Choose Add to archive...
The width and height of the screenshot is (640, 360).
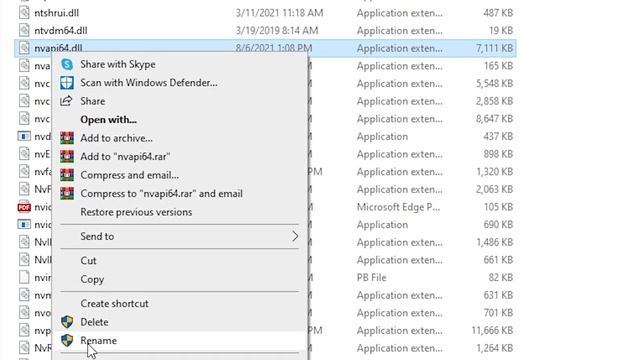coord(116,138)
